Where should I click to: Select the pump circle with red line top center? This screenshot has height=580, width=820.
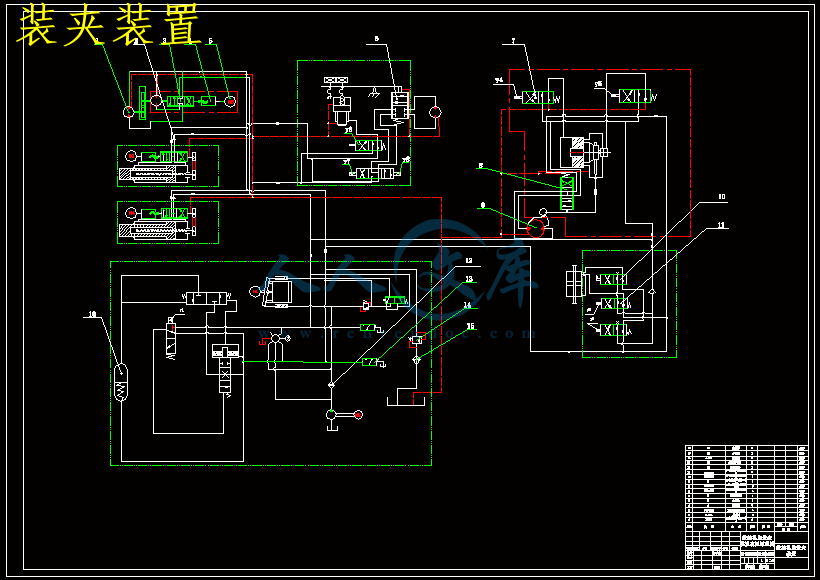point(435,112)
